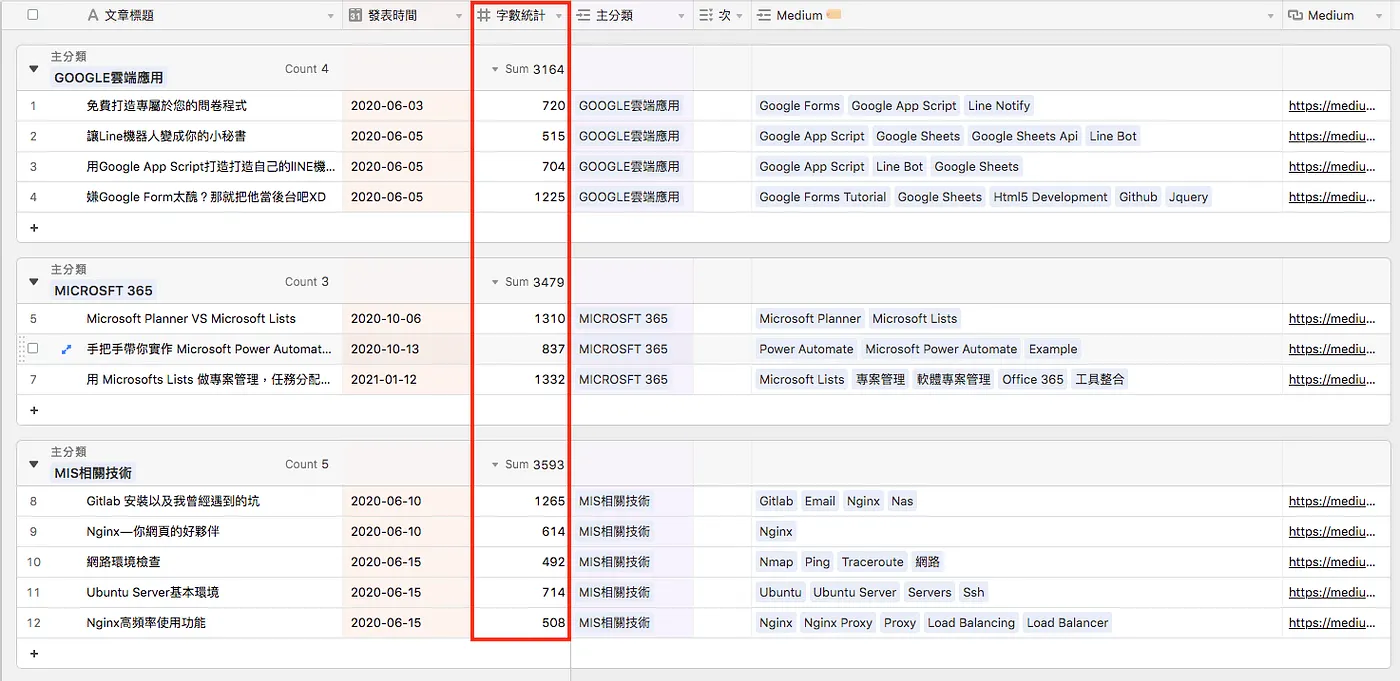Open the 主分類 column dropdown arrow
Screen dimensions: 1400x681
[x=681, y=16]
